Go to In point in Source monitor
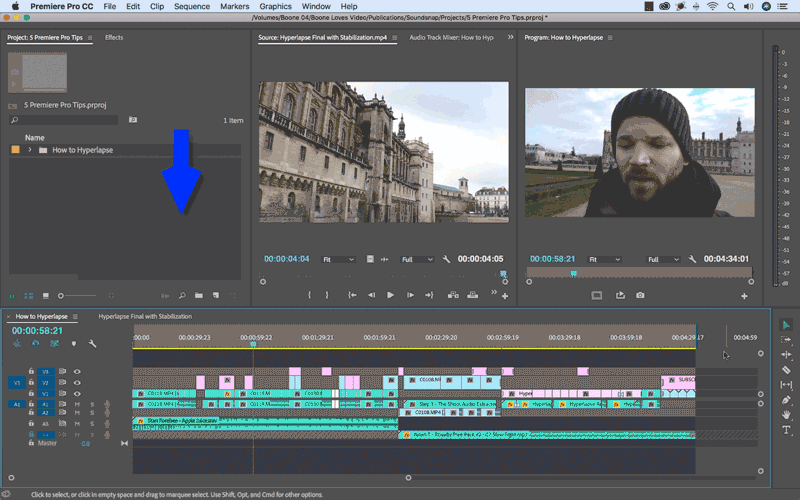Screen dimensions: 800x500 point(352,295)
